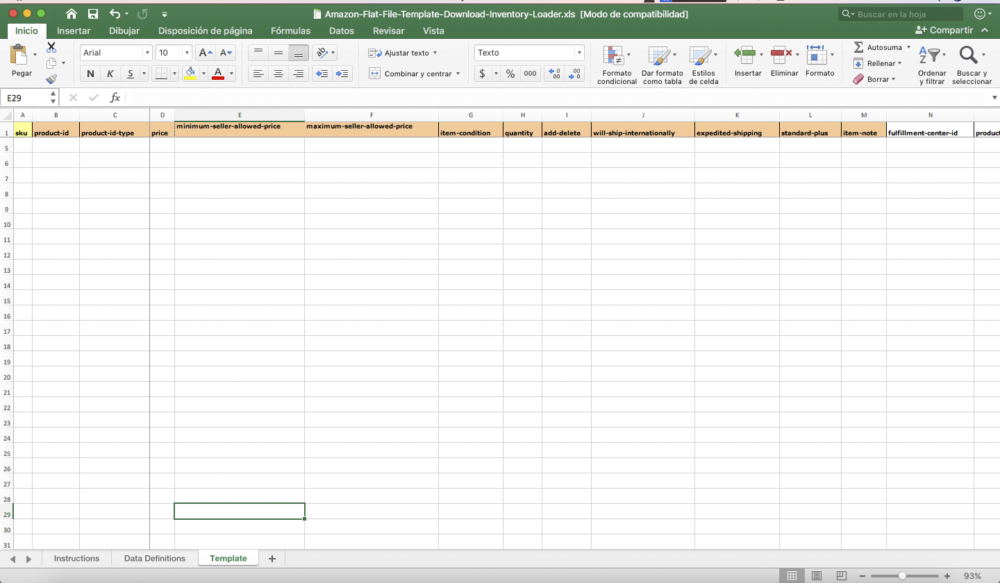
Task: Open Fórmulas ribbon tab
Action: point(290,31)
